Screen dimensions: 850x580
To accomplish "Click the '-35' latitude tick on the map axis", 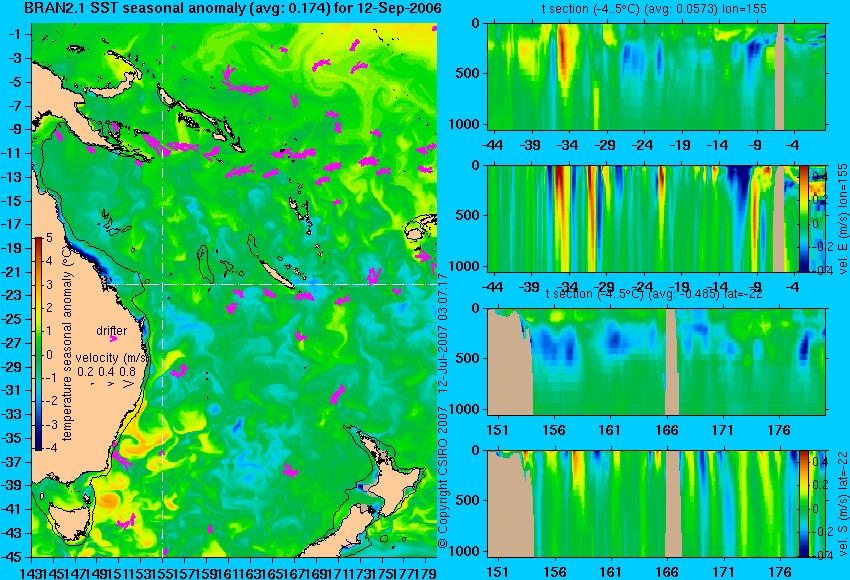I will tap(12, 438).
